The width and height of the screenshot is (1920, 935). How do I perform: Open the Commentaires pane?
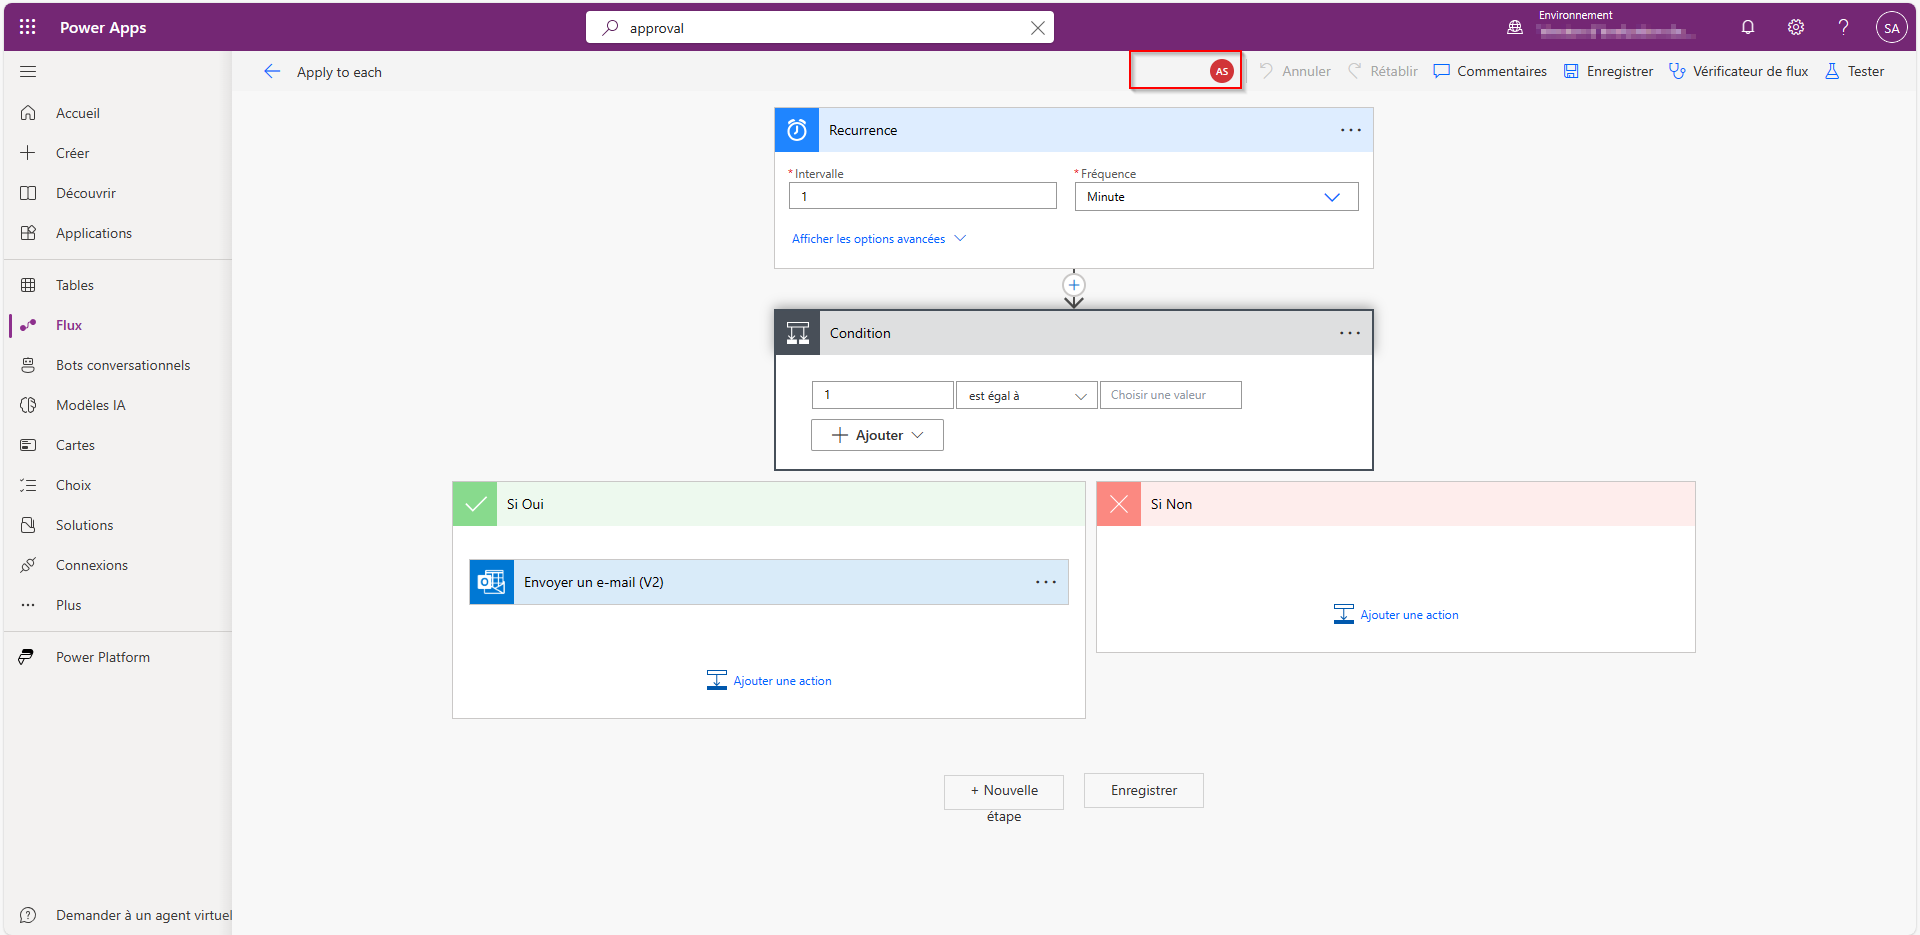click(1490, 71)
